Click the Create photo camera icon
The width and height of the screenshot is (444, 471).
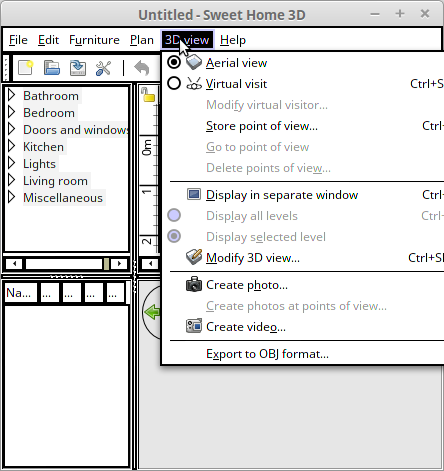pos(194,284)
